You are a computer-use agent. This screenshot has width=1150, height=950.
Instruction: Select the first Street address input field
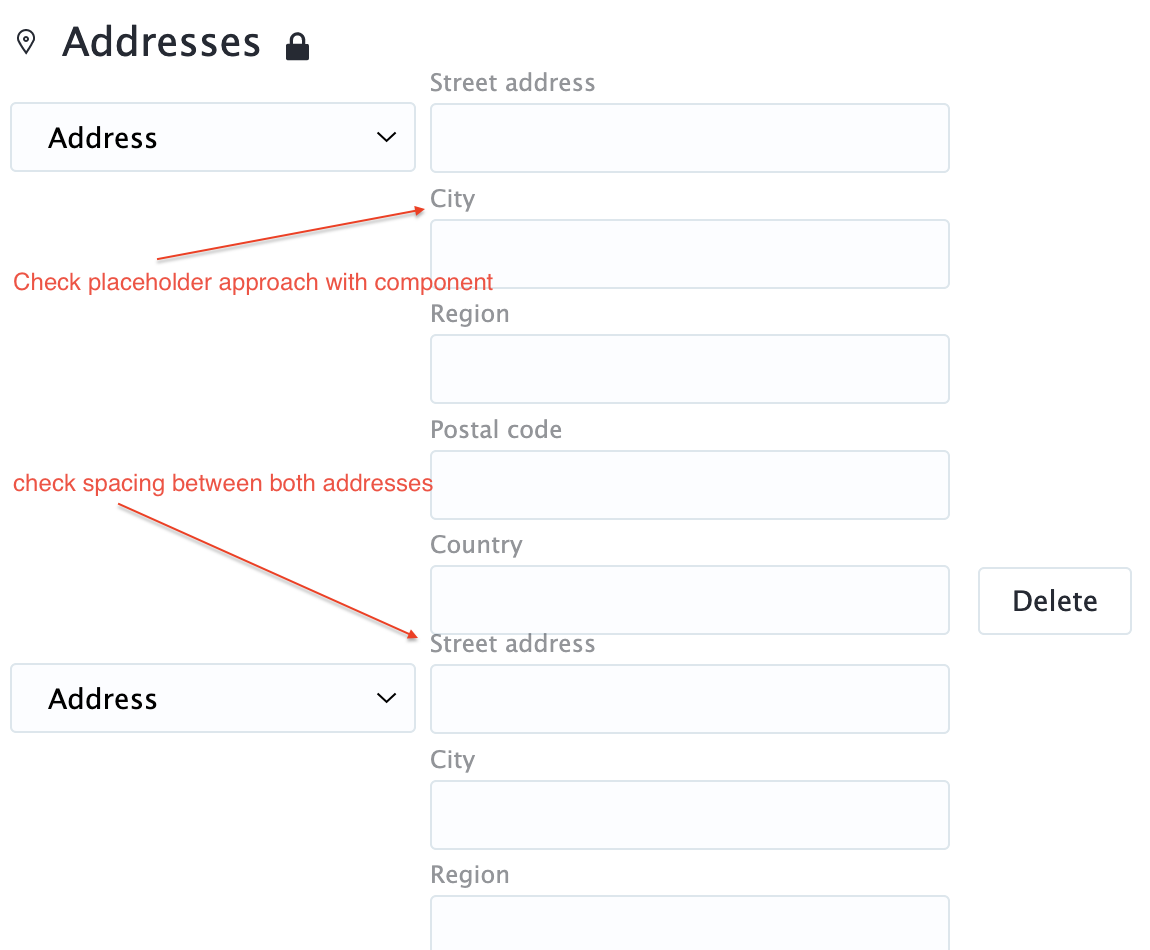[689, 138]
